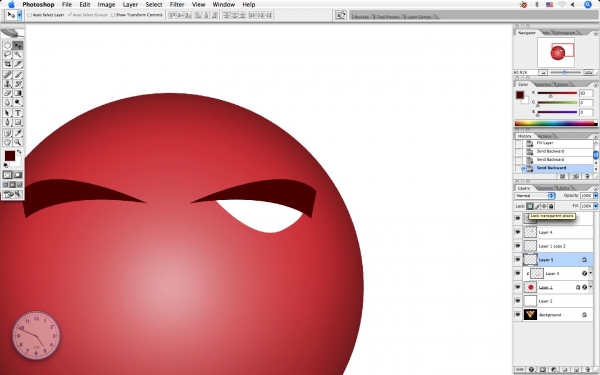Click the R value input field
This screenshot has width=600, height=375.
click(x=585, y=93)
